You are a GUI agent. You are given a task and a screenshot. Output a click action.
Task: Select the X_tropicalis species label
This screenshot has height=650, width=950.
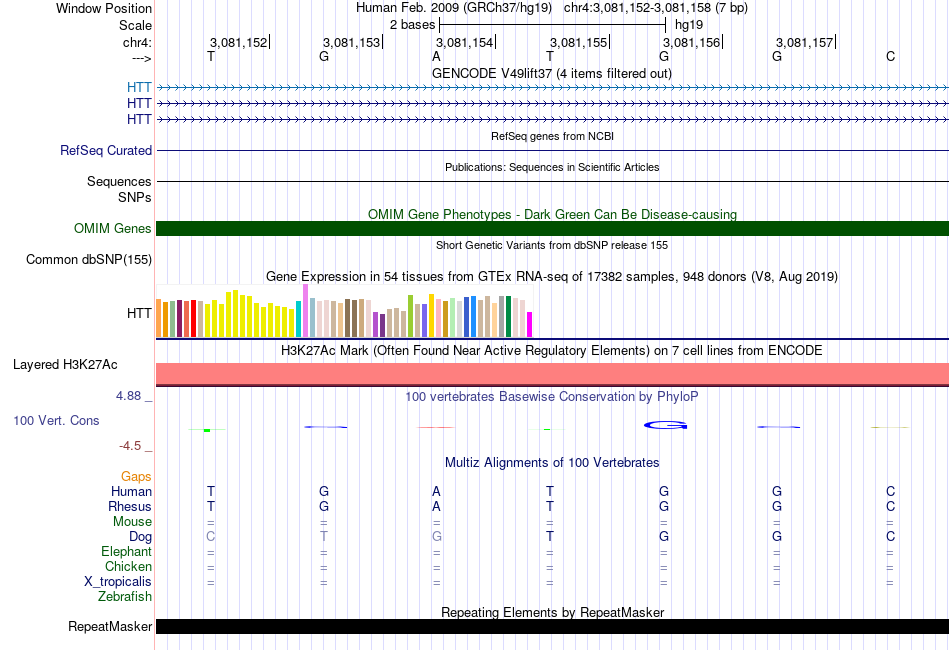(x=118, y=582)
